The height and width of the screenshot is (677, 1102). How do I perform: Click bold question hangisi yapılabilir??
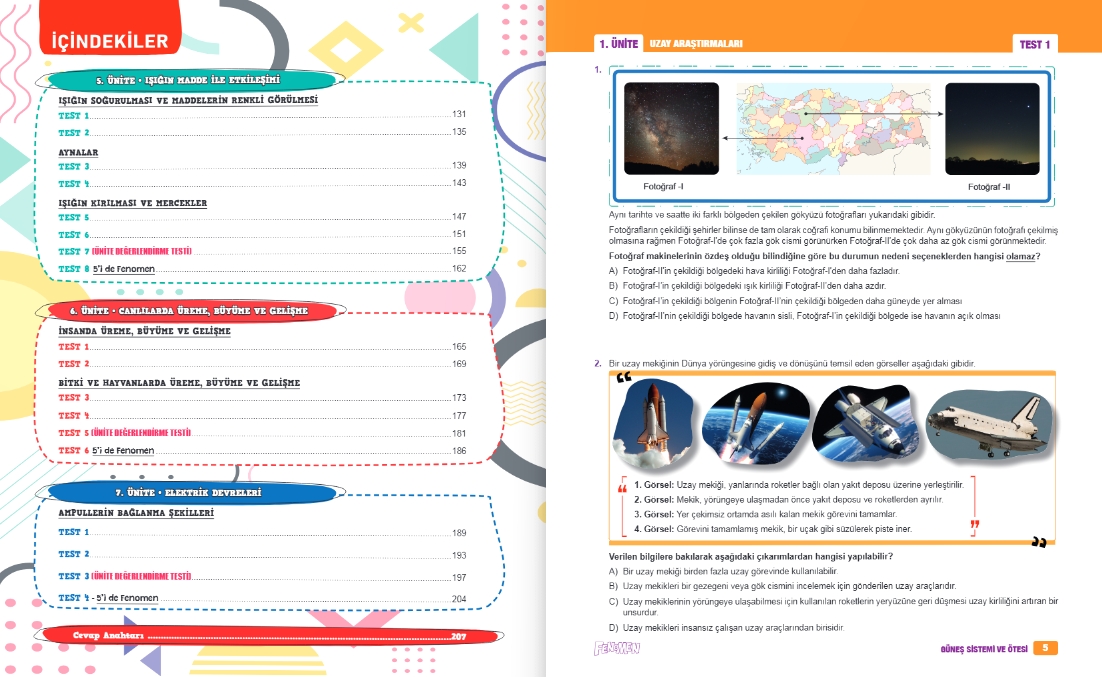coord(751,556)
